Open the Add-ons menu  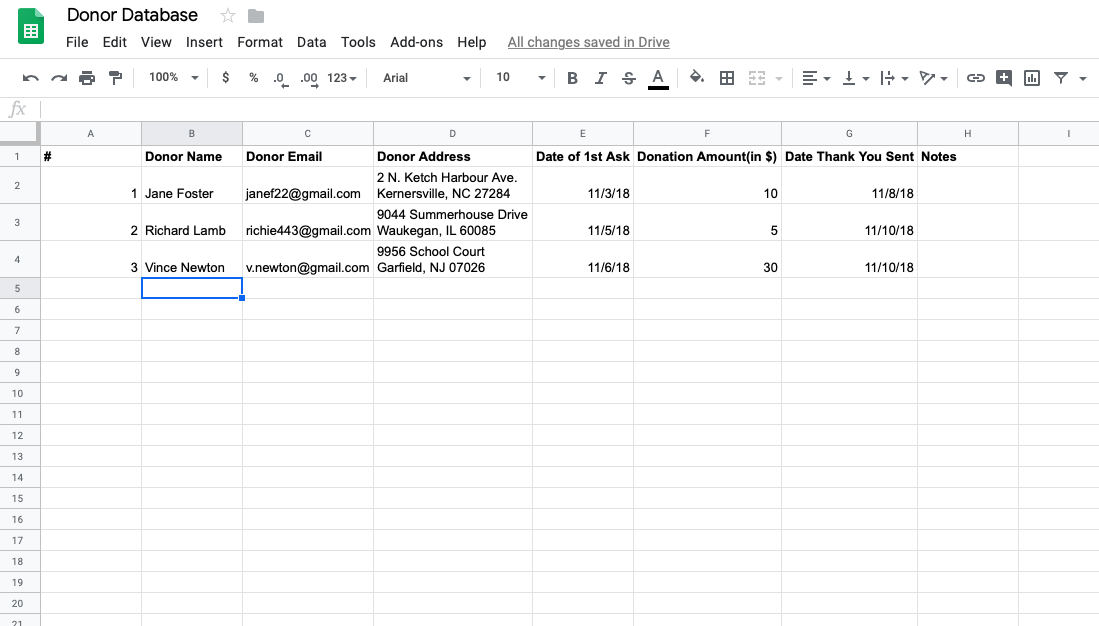[416, 42]
